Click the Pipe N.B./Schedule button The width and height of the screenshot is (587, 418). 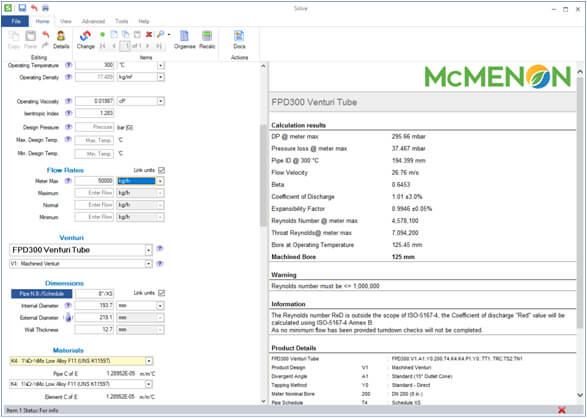click(42, 294)
